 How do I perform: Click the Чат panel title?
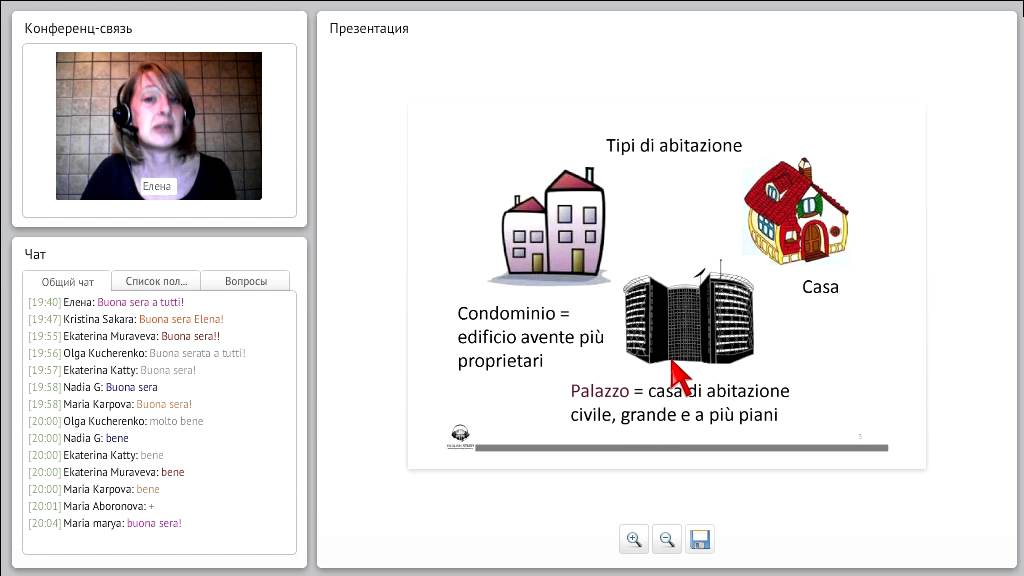pos(35,254)
